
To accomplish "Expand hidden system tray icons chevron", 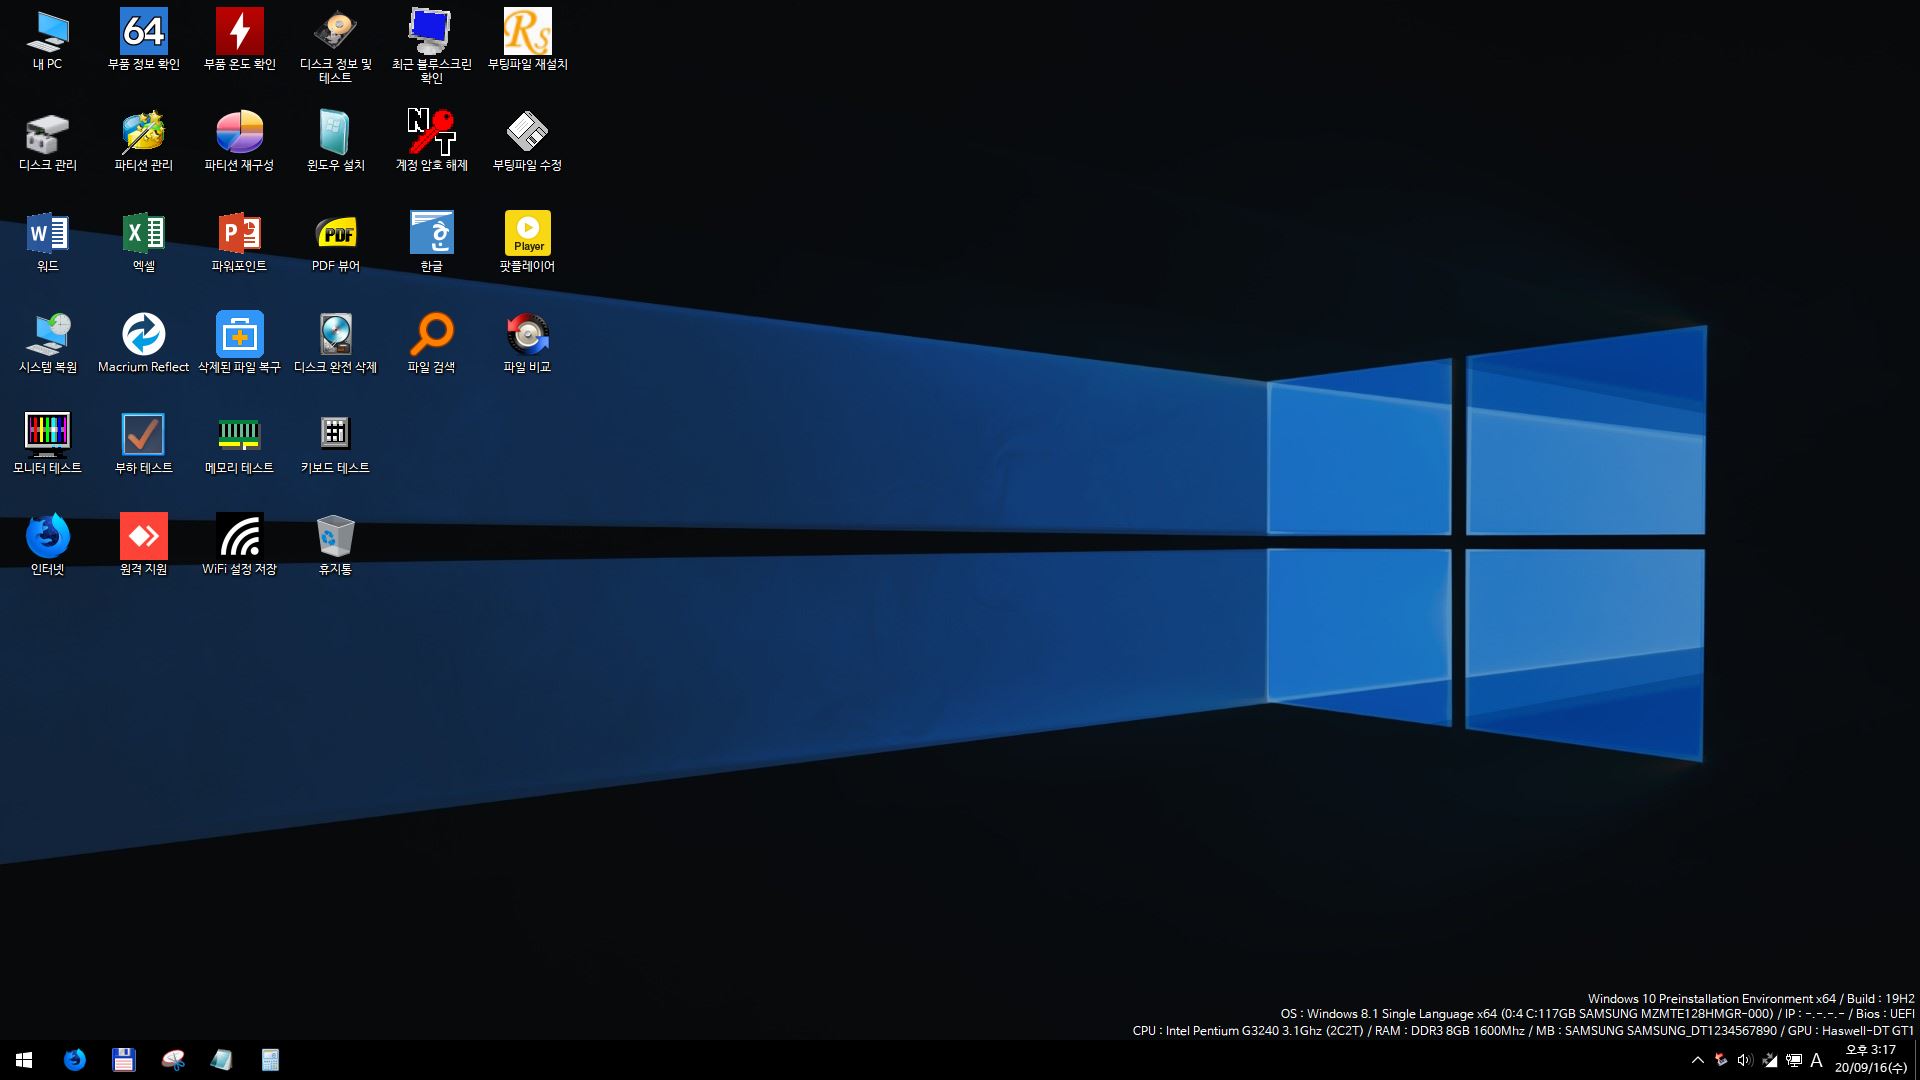I will [x=1697, y=1060].
